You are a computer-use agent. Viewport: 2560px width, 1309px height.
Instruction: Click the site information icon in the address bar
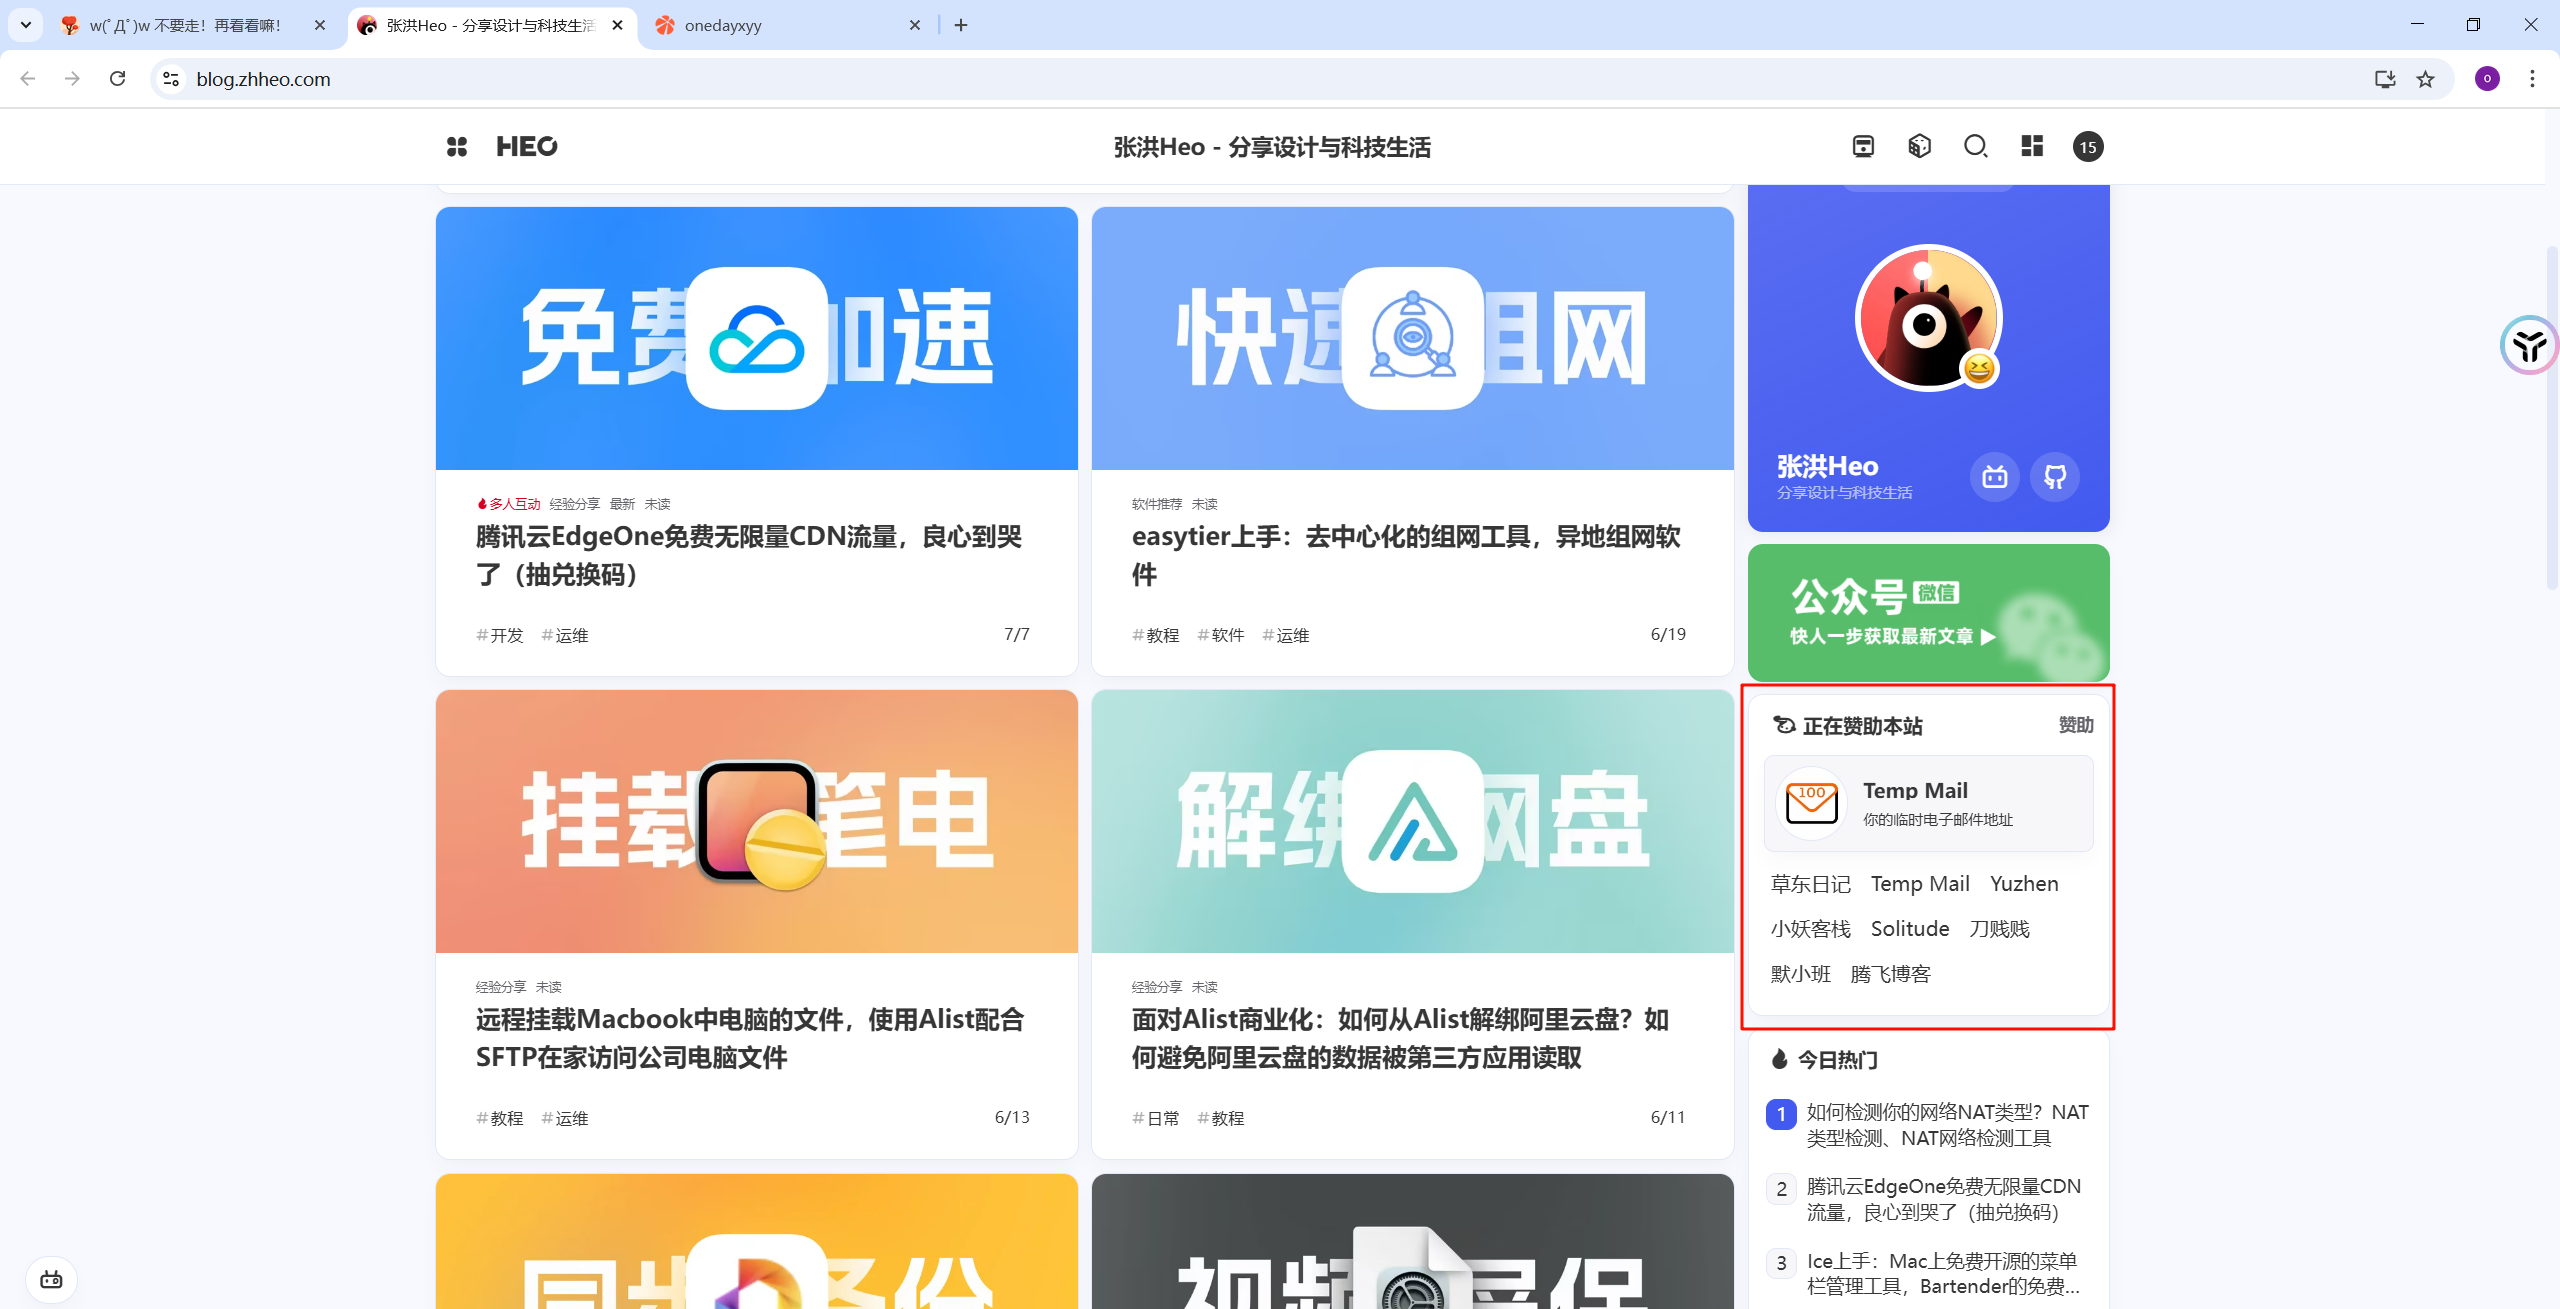pos(171,79)
